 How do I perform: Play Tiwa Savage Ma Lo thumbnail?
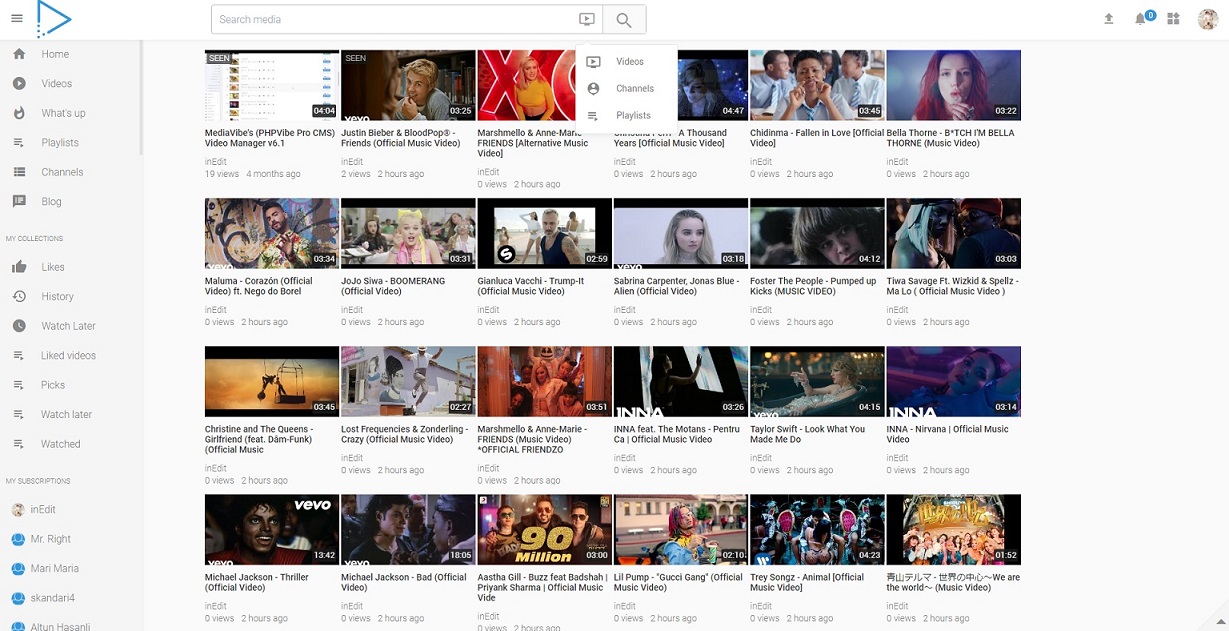click(x=954, y=233)
